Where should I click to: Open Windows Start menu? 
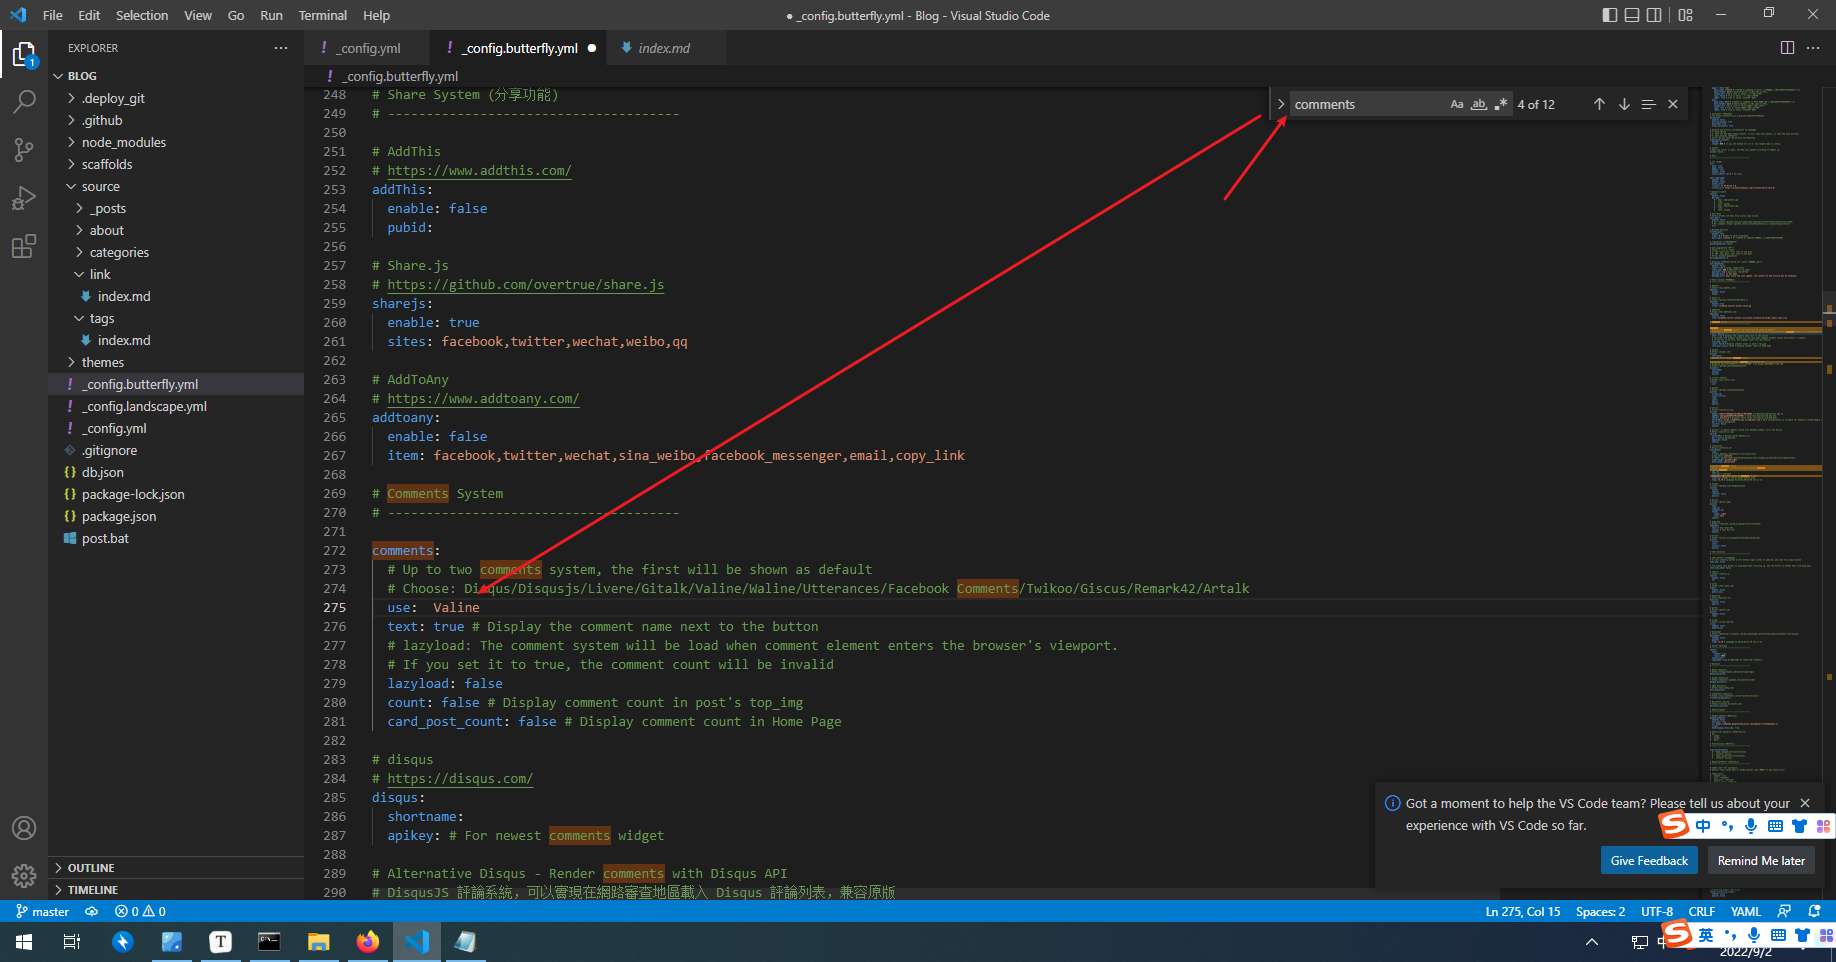(x=24, y=941)
